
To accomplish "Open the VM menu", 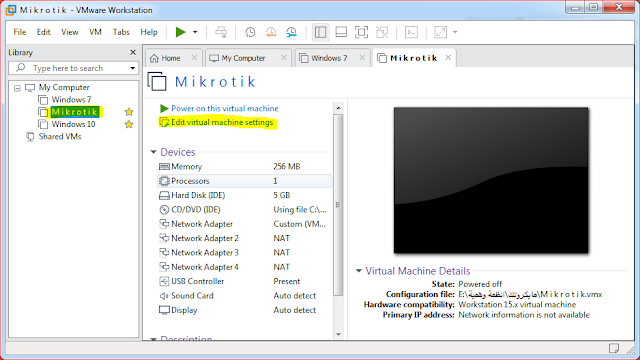I will pyautogui.click(x=95, y=32).
